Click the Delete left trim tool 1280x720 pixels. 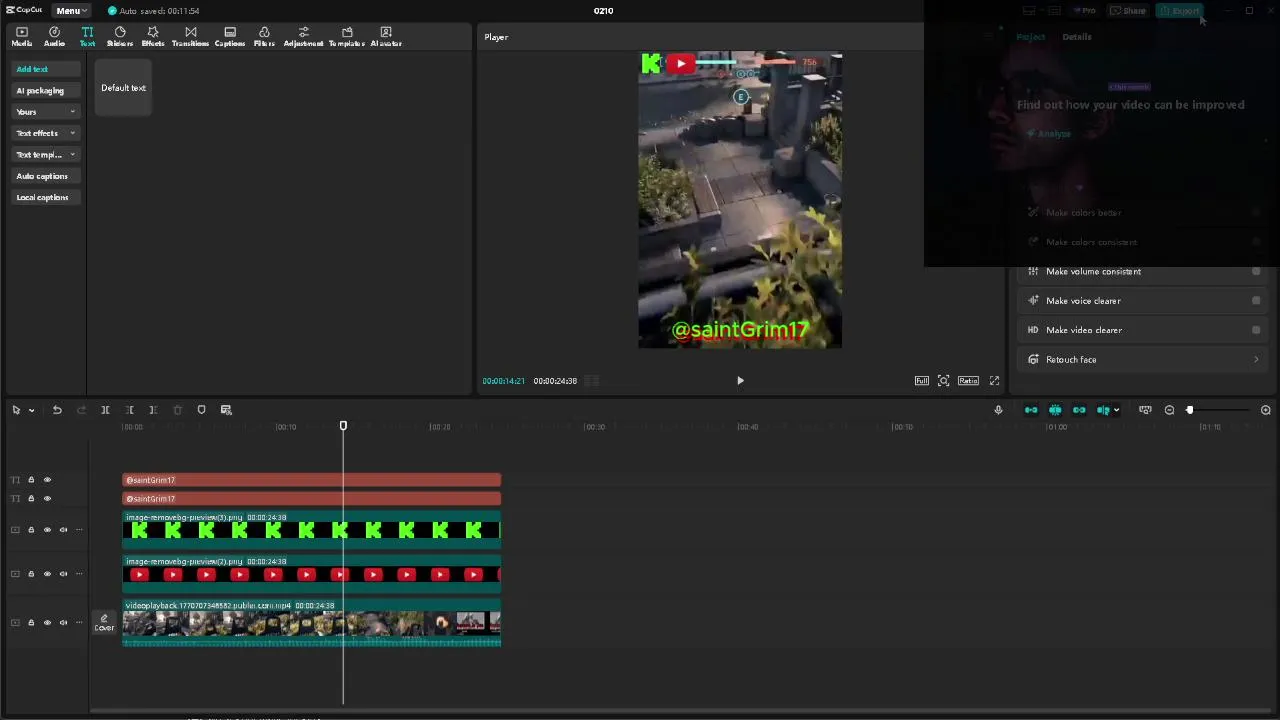click(x=129, y=410)
